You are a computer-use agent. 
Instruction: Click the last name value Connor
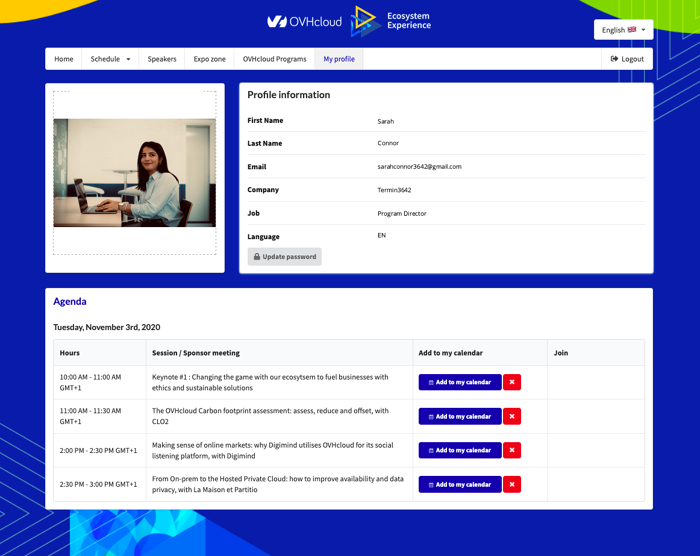[x=388, y=143]
